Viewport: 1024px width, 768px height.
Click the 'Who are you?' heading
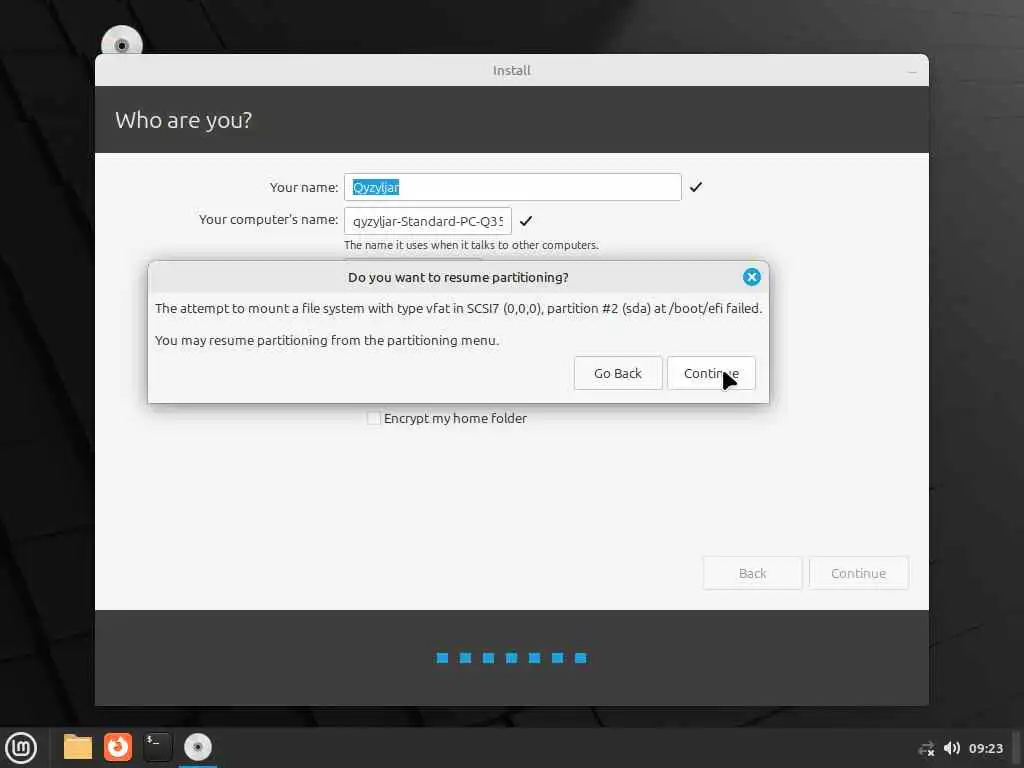tap(184, 120)
